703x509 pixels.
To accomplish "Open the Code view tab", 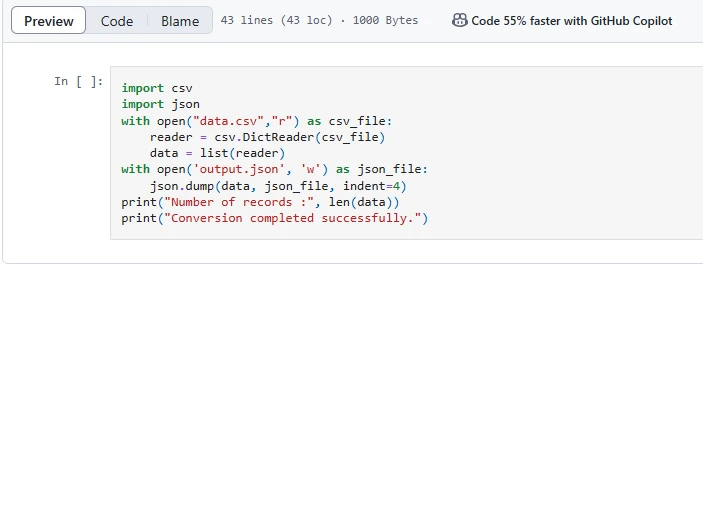I will (117, 21).
